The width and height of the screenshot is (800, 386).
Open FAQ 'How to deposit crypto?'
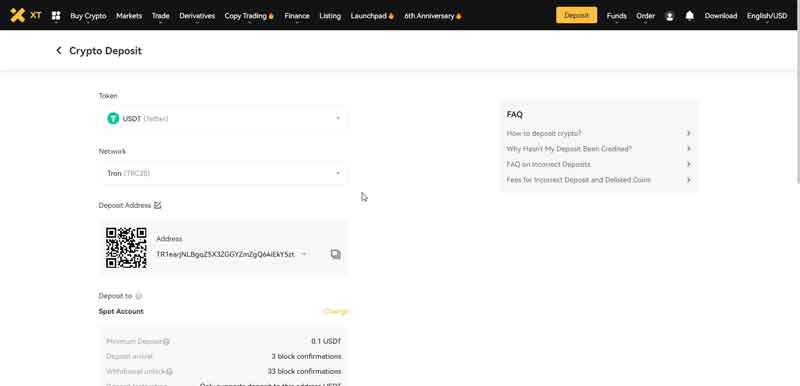tap(544, 133)
